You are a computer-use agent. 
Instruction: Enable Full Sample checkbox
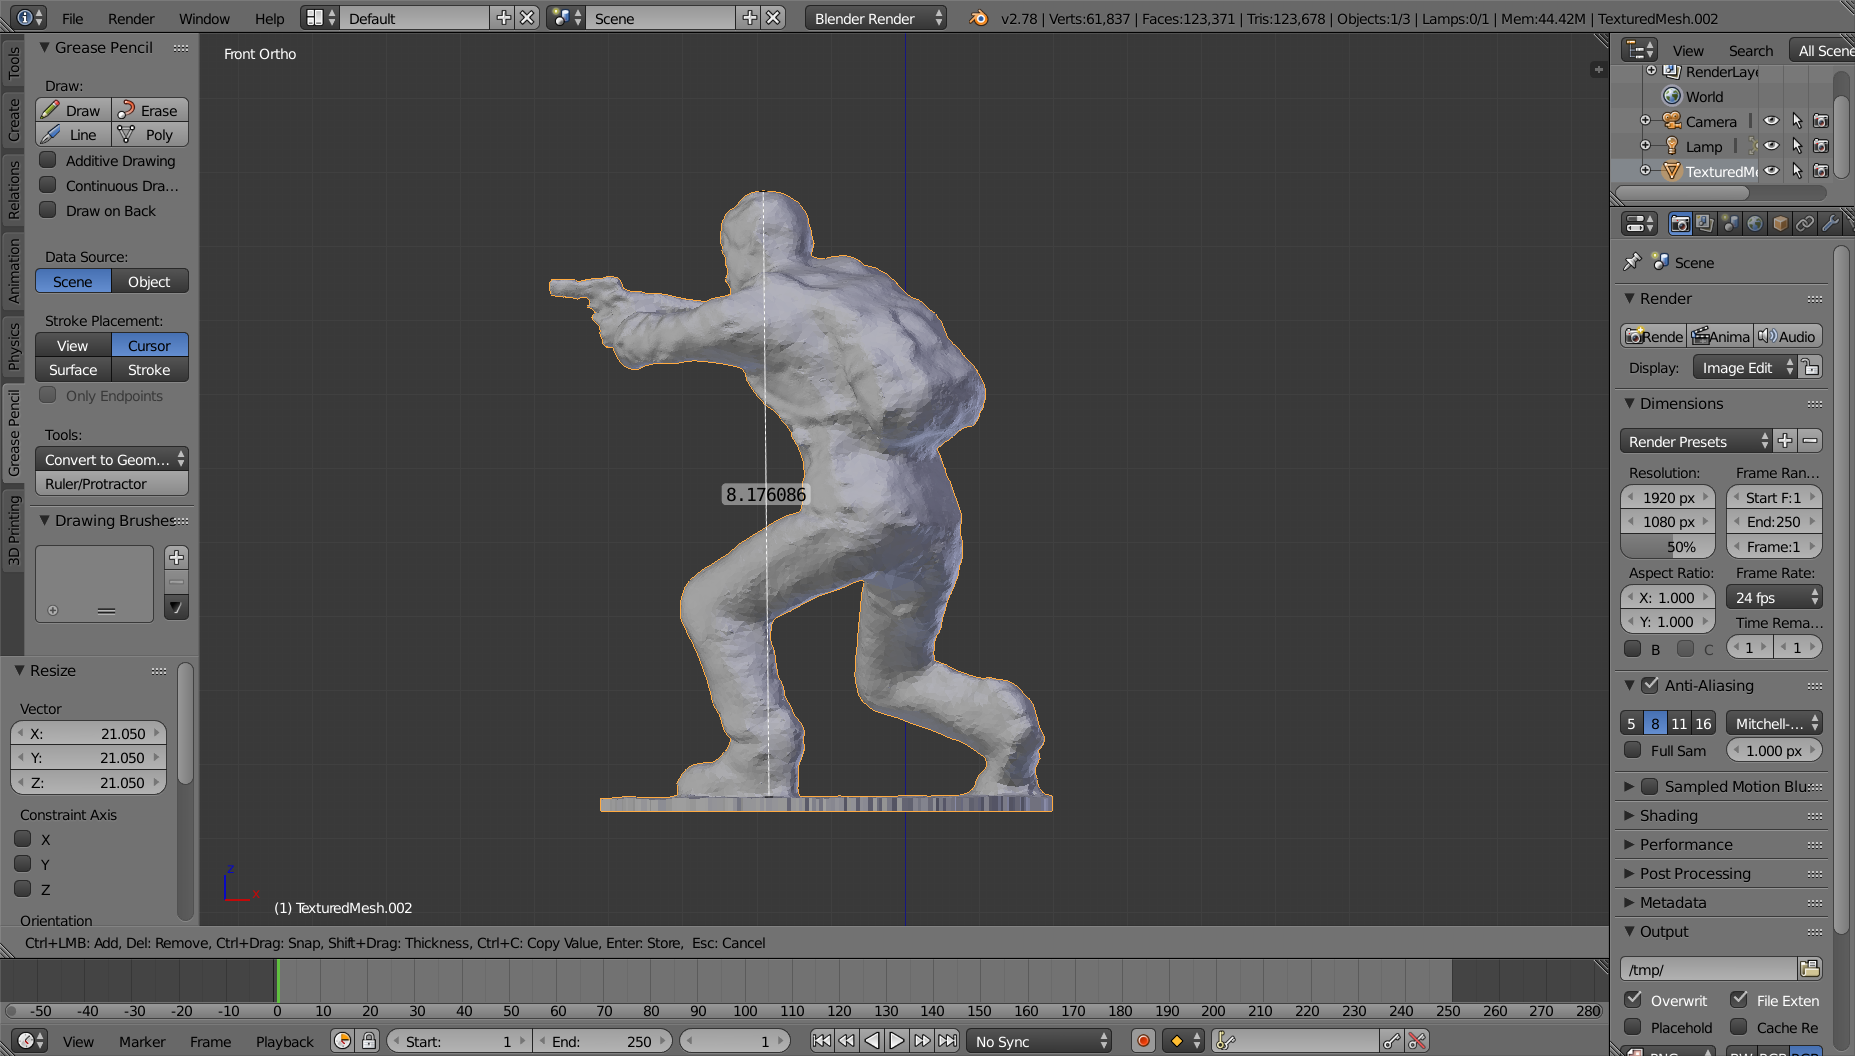coord(1633,750)
